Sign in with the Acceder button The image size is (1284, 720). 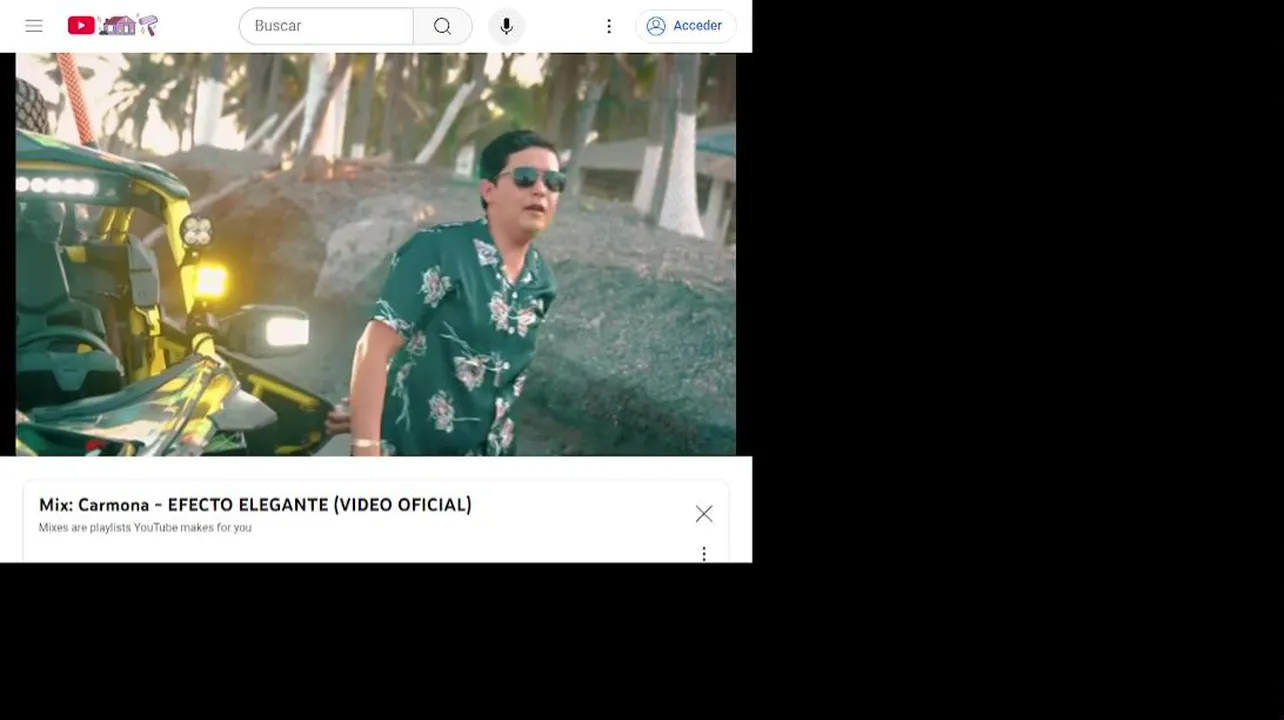pyautogui.click(x=685, y=26)
